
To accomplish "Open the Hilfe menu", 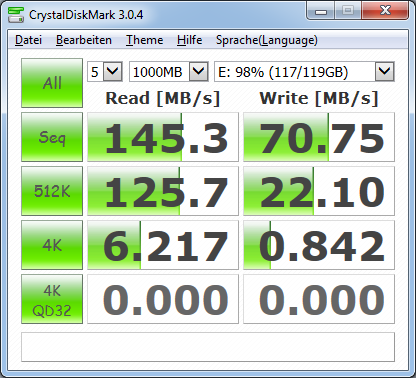I will [x=189, y=40].
